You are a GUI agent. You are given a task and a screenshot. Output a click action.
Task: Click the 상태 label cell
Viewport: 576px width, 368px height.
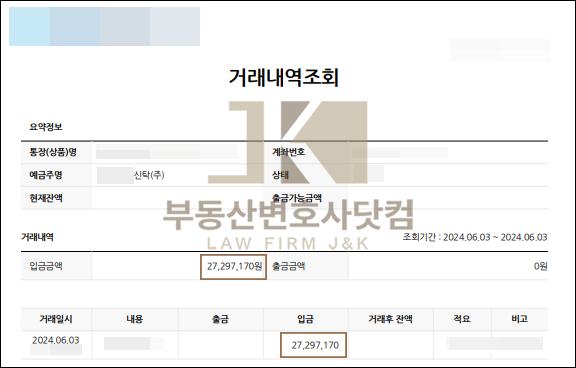tap(306, 175)
